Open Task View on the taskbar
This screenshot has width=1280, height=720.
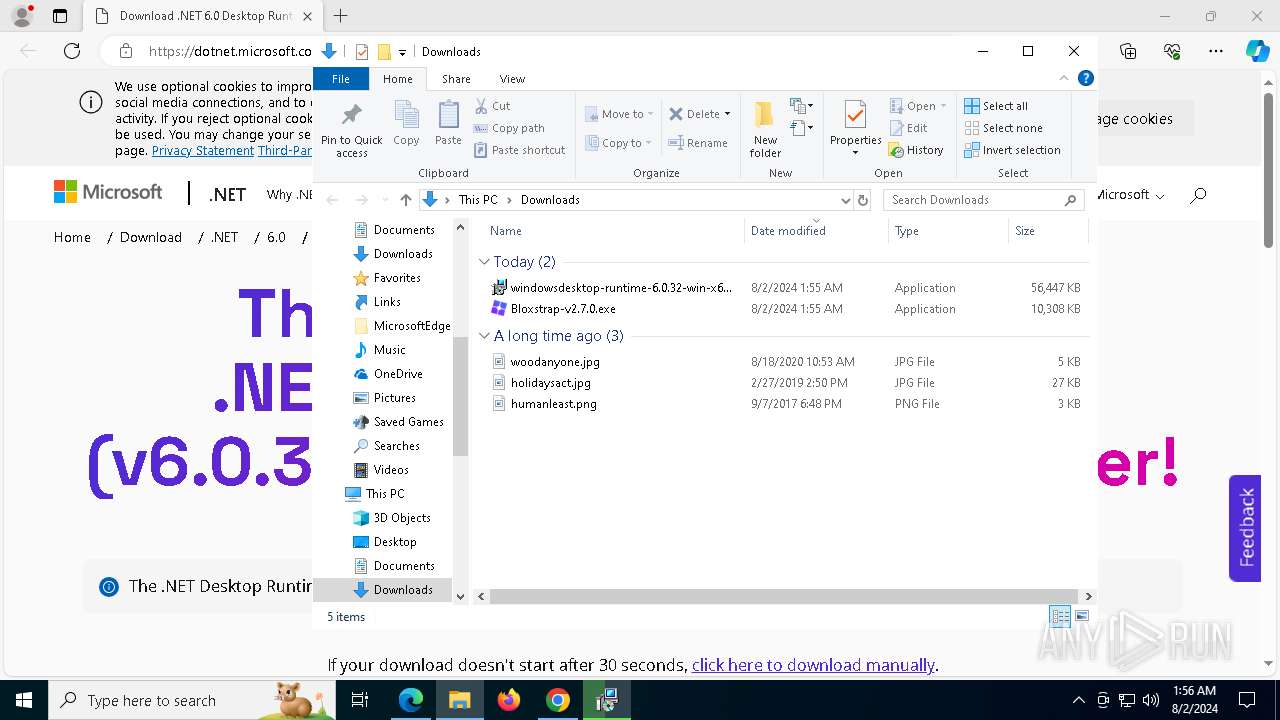click(x=361, y=700)
